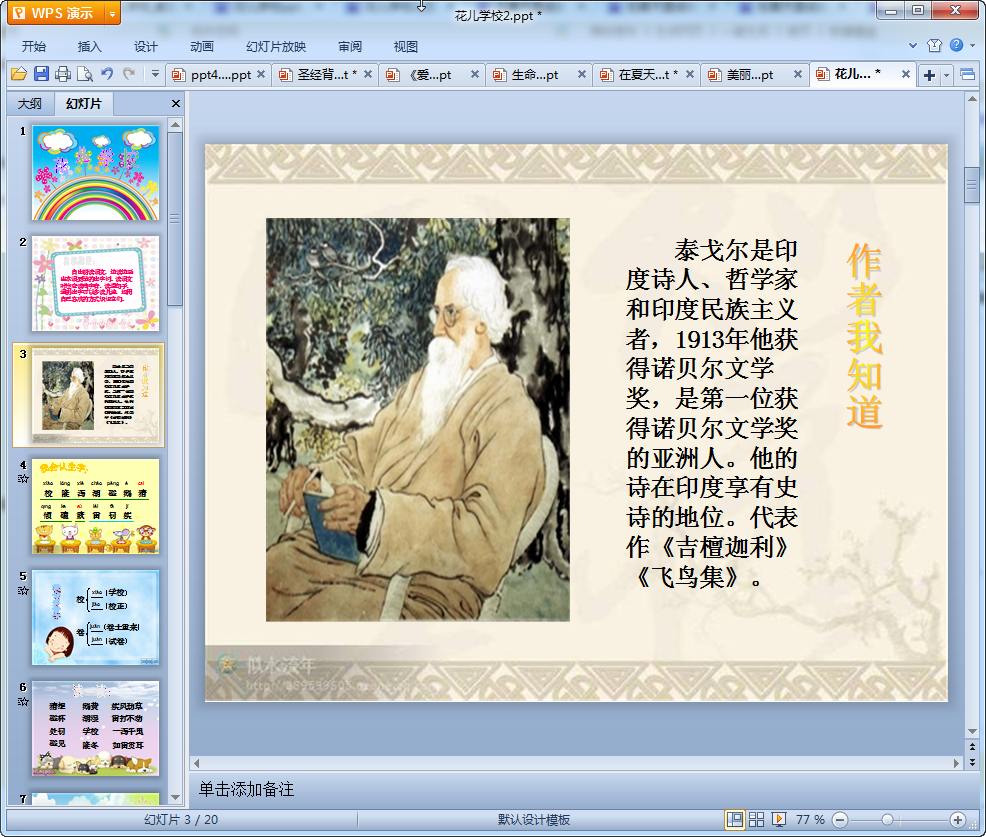Open the WPS 演示 application menu arrow
This screenshot has height=837, width=986.
click(113, 13)
